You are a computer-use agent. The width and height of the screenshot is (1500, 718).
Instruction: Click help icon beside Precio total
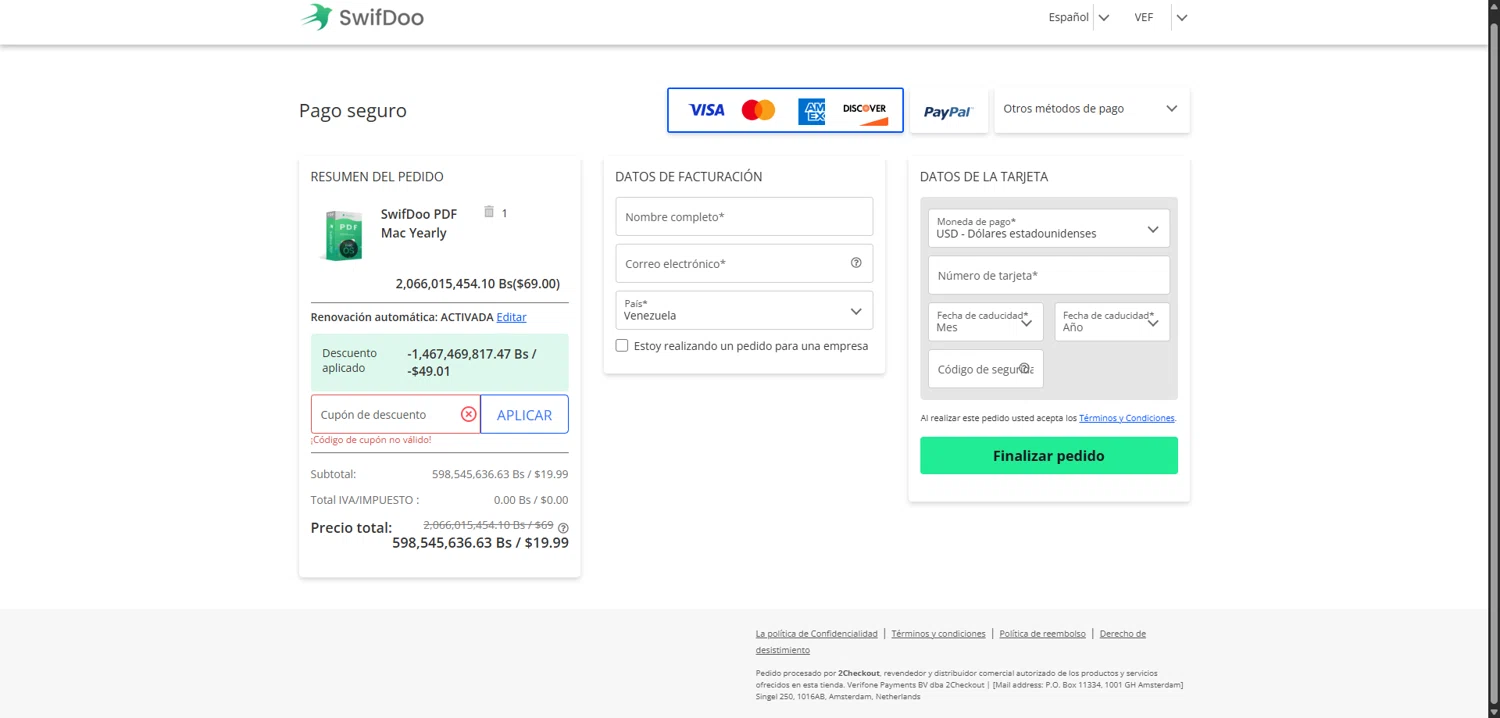pyautogui.click(x=563, y=528)
